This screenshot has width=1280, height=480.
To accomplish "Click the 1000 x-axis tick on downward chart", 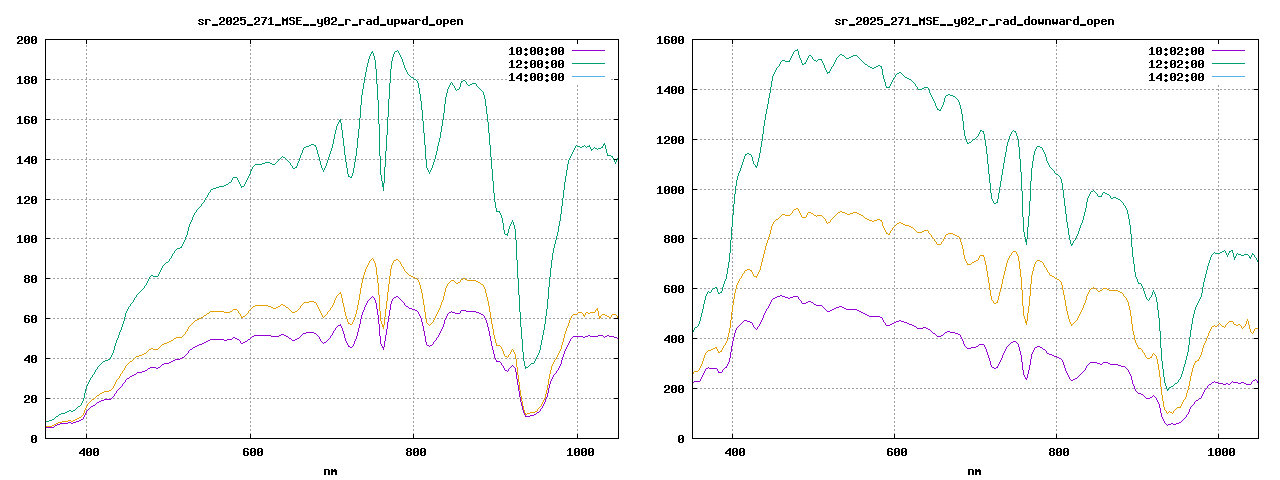I will [x=1221, y=452].
